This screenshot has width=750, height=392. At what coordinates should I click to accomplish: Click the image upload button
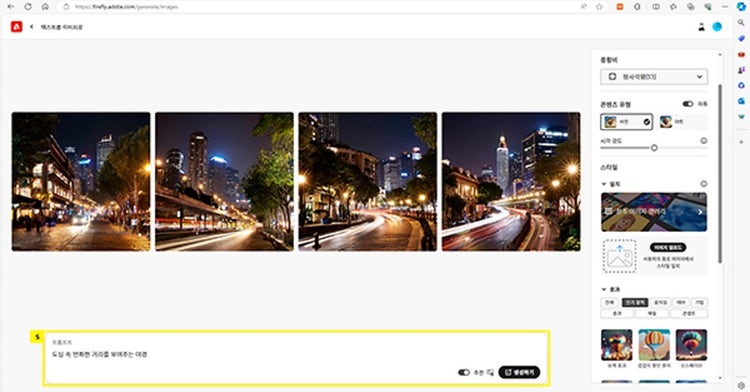pos(668,247)
